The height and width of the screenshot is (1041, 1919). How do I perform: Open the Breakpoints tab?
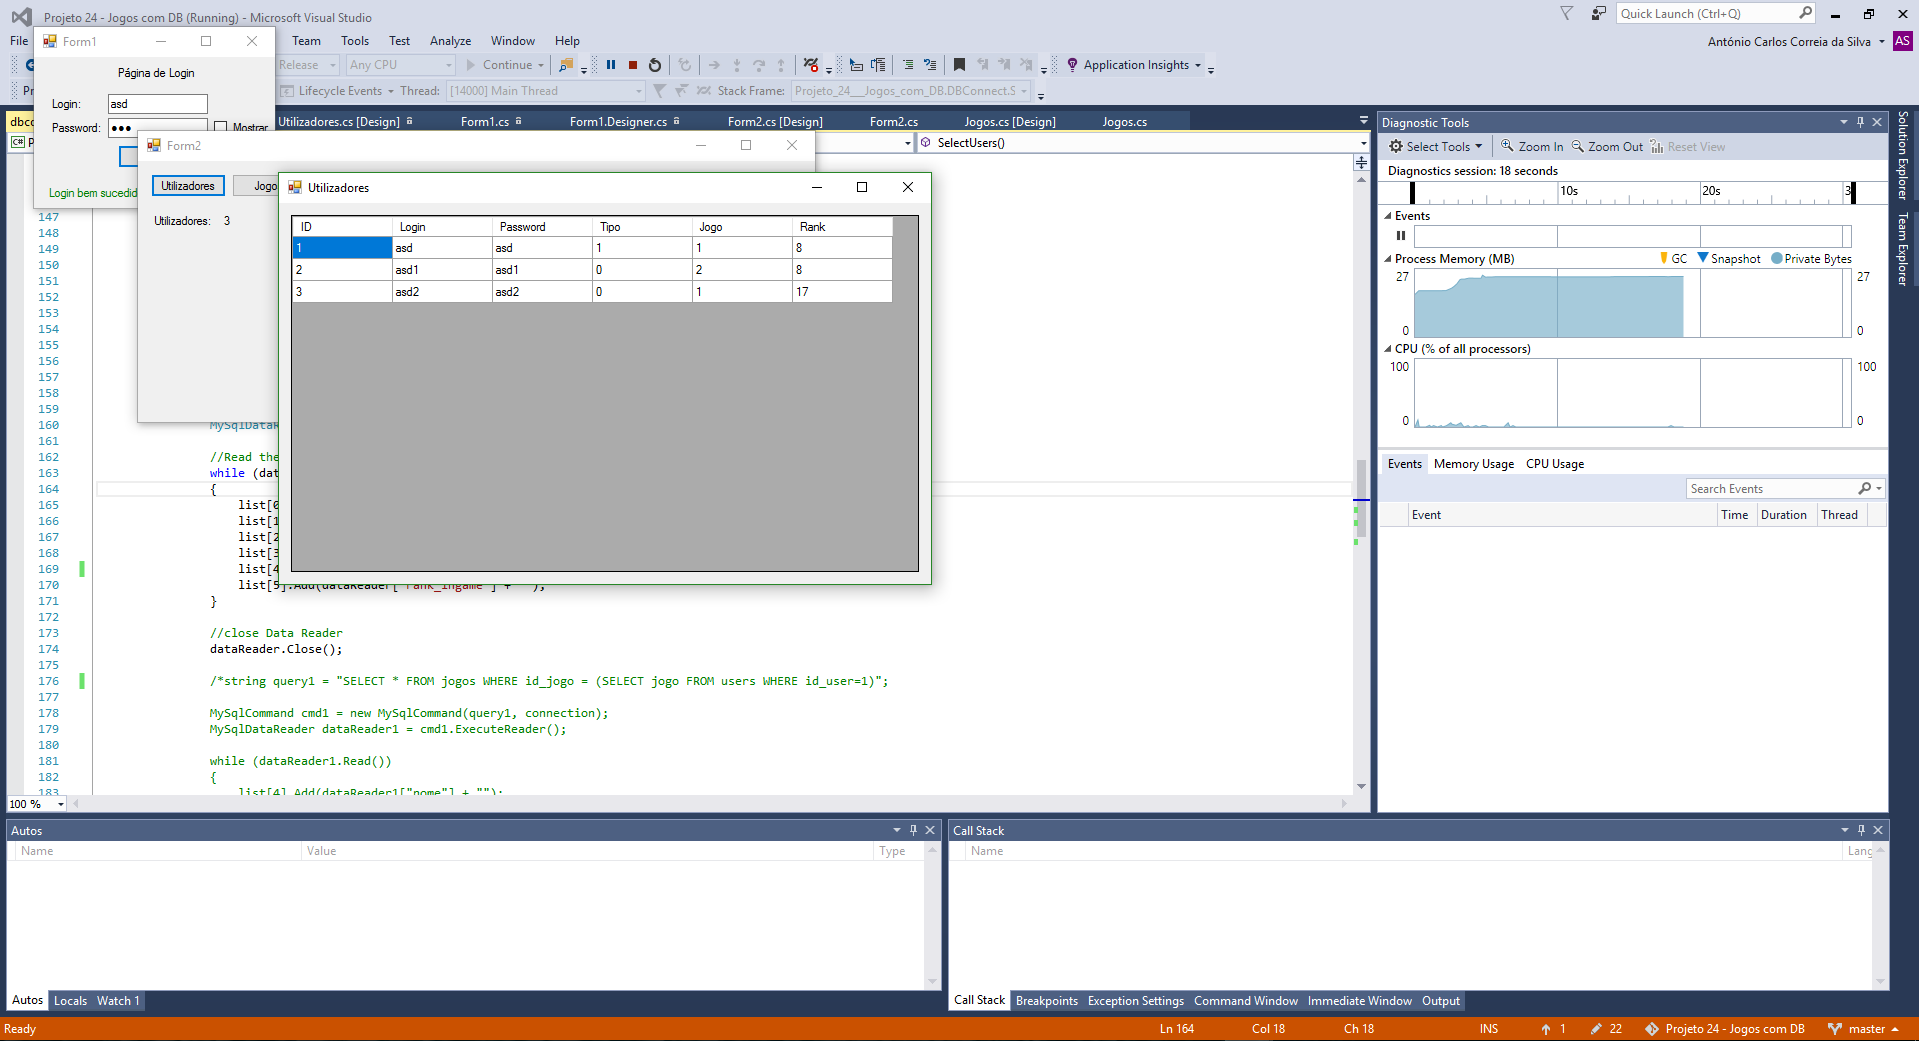tap(1047, 1001)
